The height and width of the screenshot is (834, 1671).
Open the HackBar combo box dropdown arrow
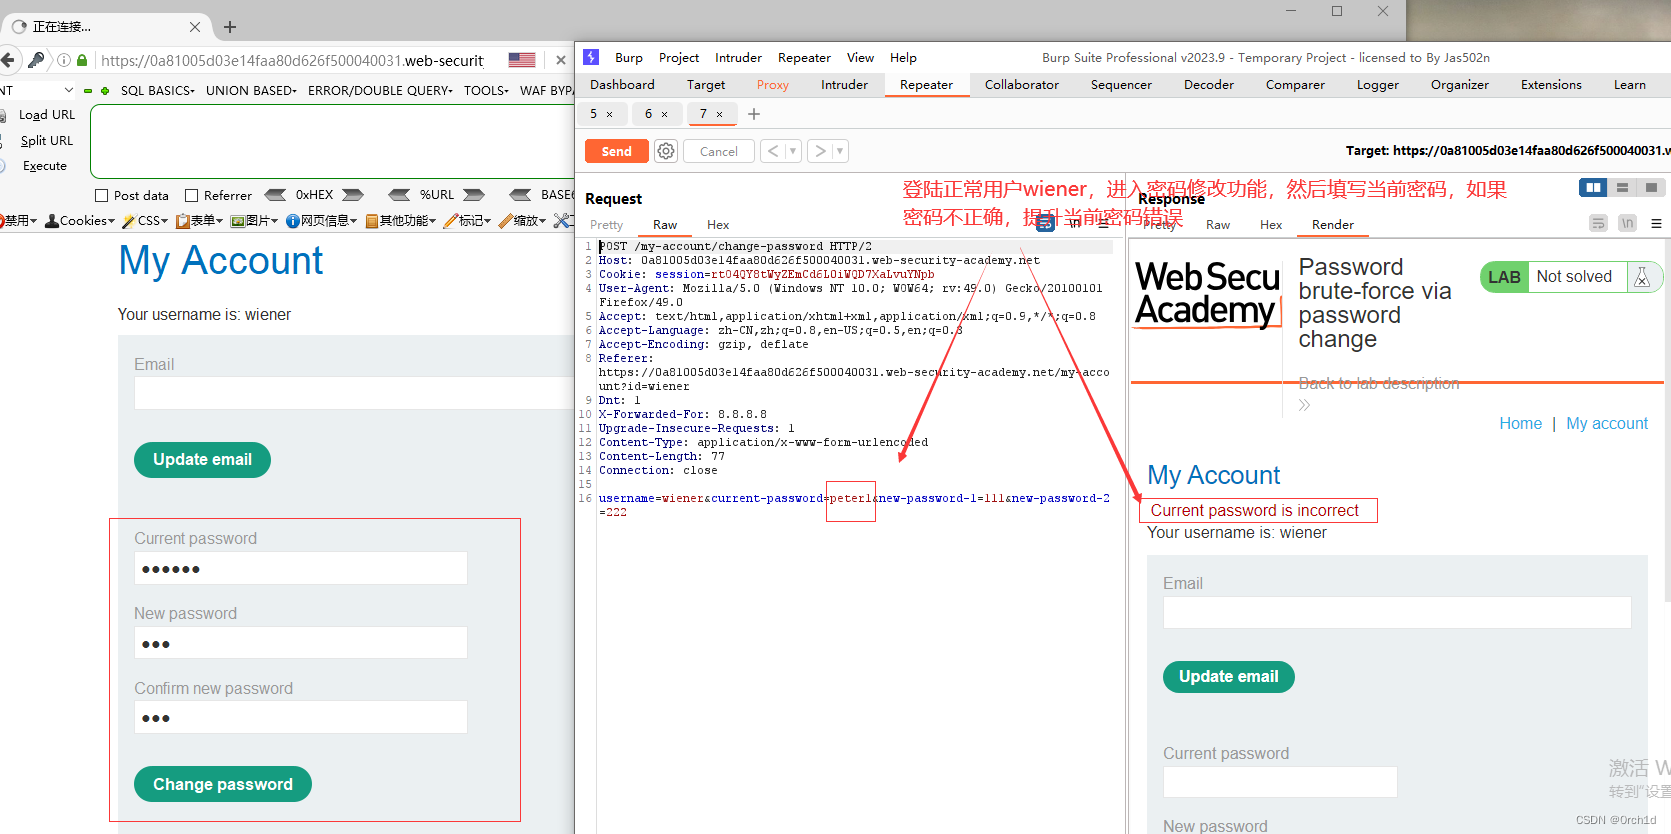[68, 90]
